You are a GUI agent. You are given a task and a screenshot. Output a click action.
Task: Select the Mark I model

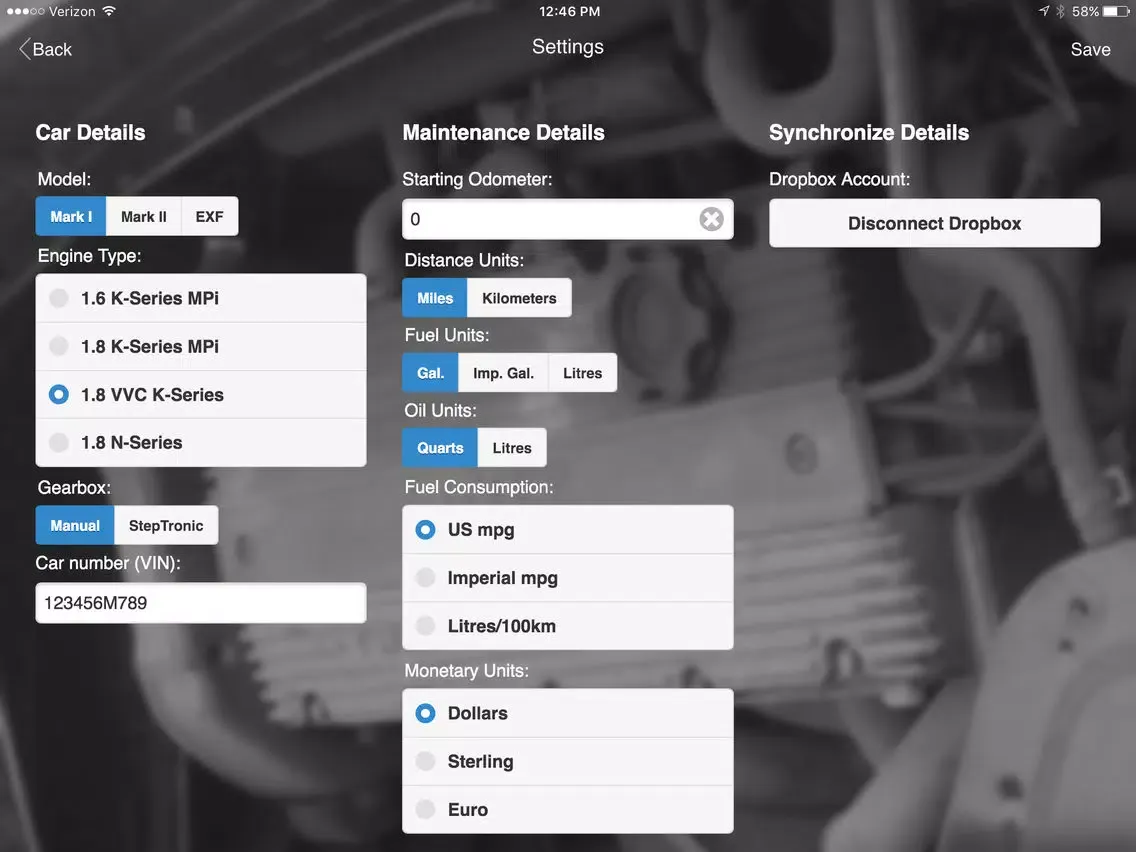point(71,217)
